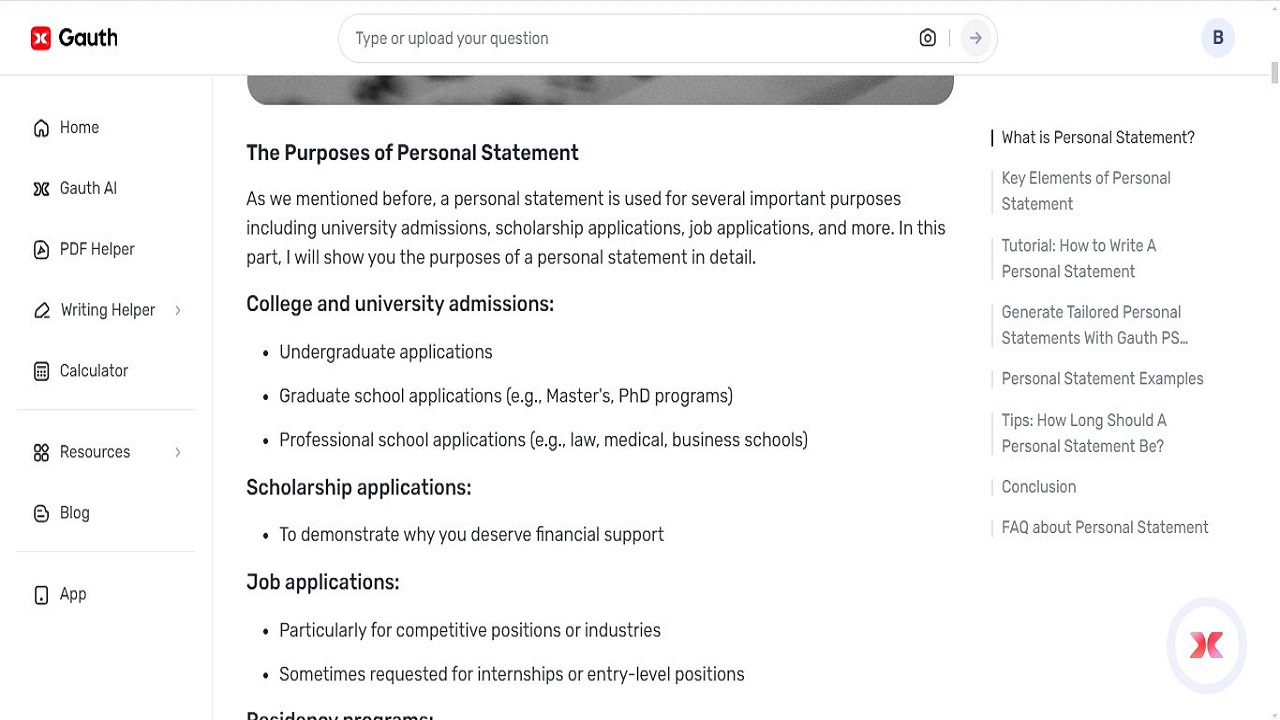
Task: Select 'Conclusion' in the table of contents
Action: click(1038, 486)
